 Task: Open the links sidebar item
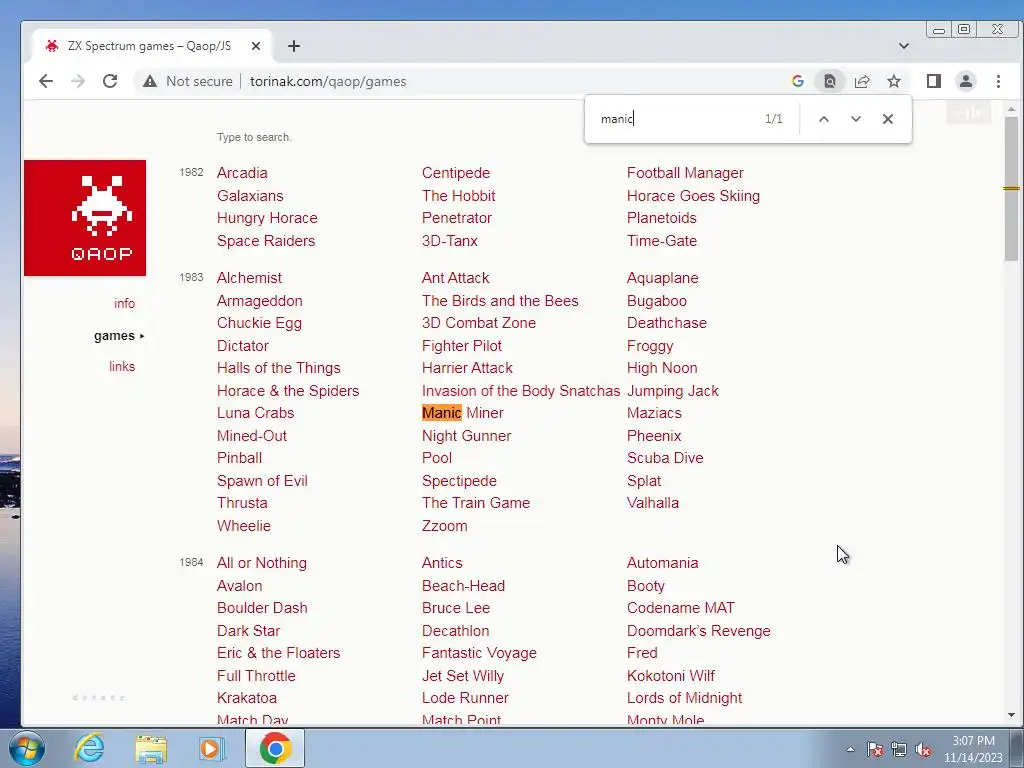tap(122, 366)
